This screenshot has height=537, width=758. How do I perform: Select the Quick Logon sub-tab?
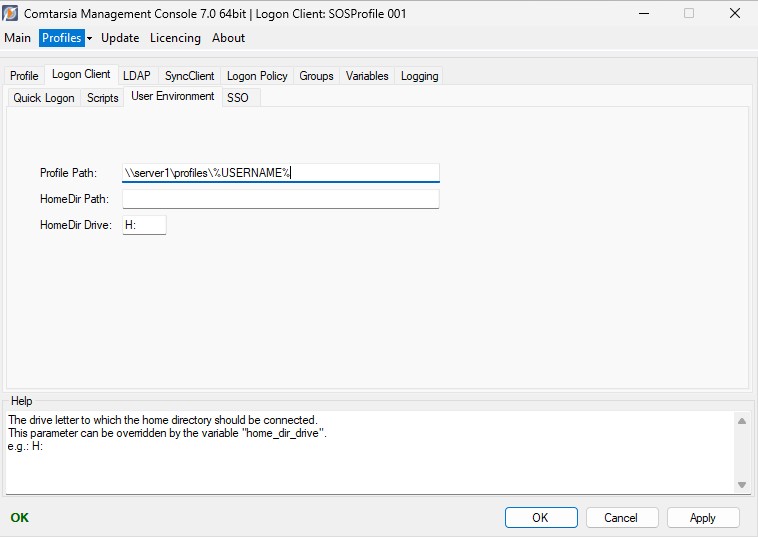coord(44,98)
